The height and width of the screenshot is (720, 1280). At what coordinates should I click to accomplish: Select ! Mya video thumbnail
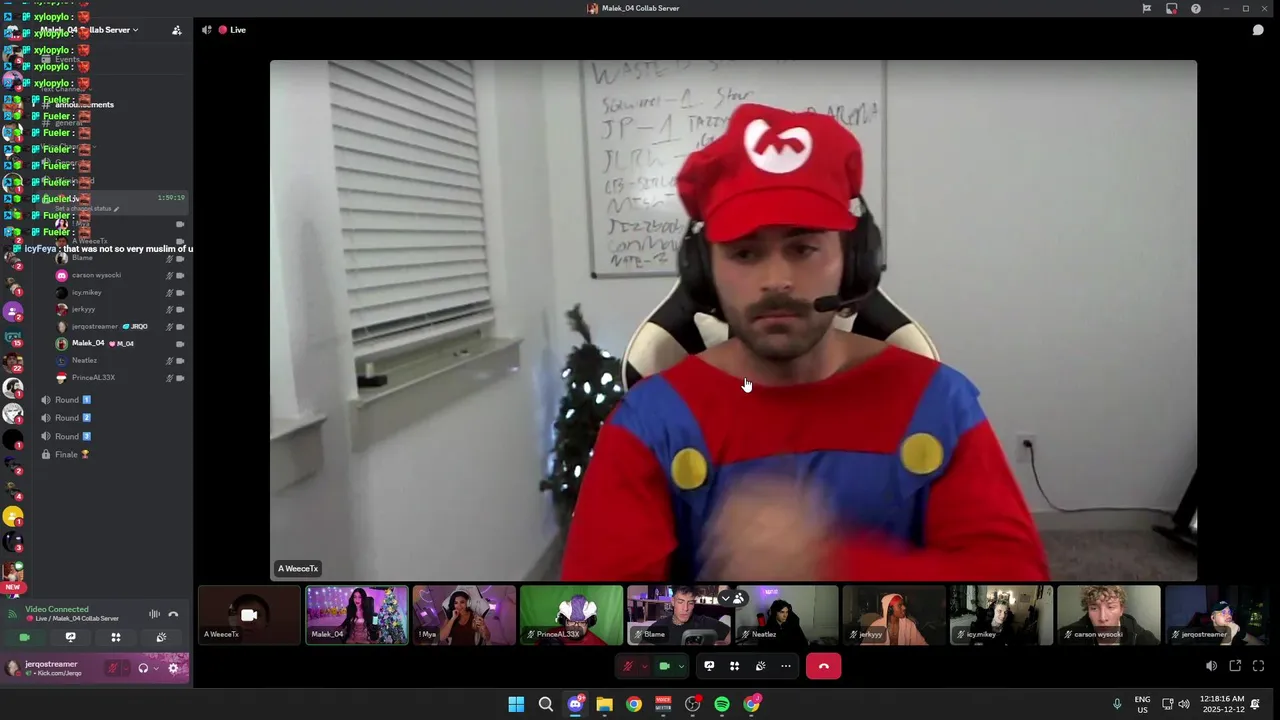[x=464, y=615]
